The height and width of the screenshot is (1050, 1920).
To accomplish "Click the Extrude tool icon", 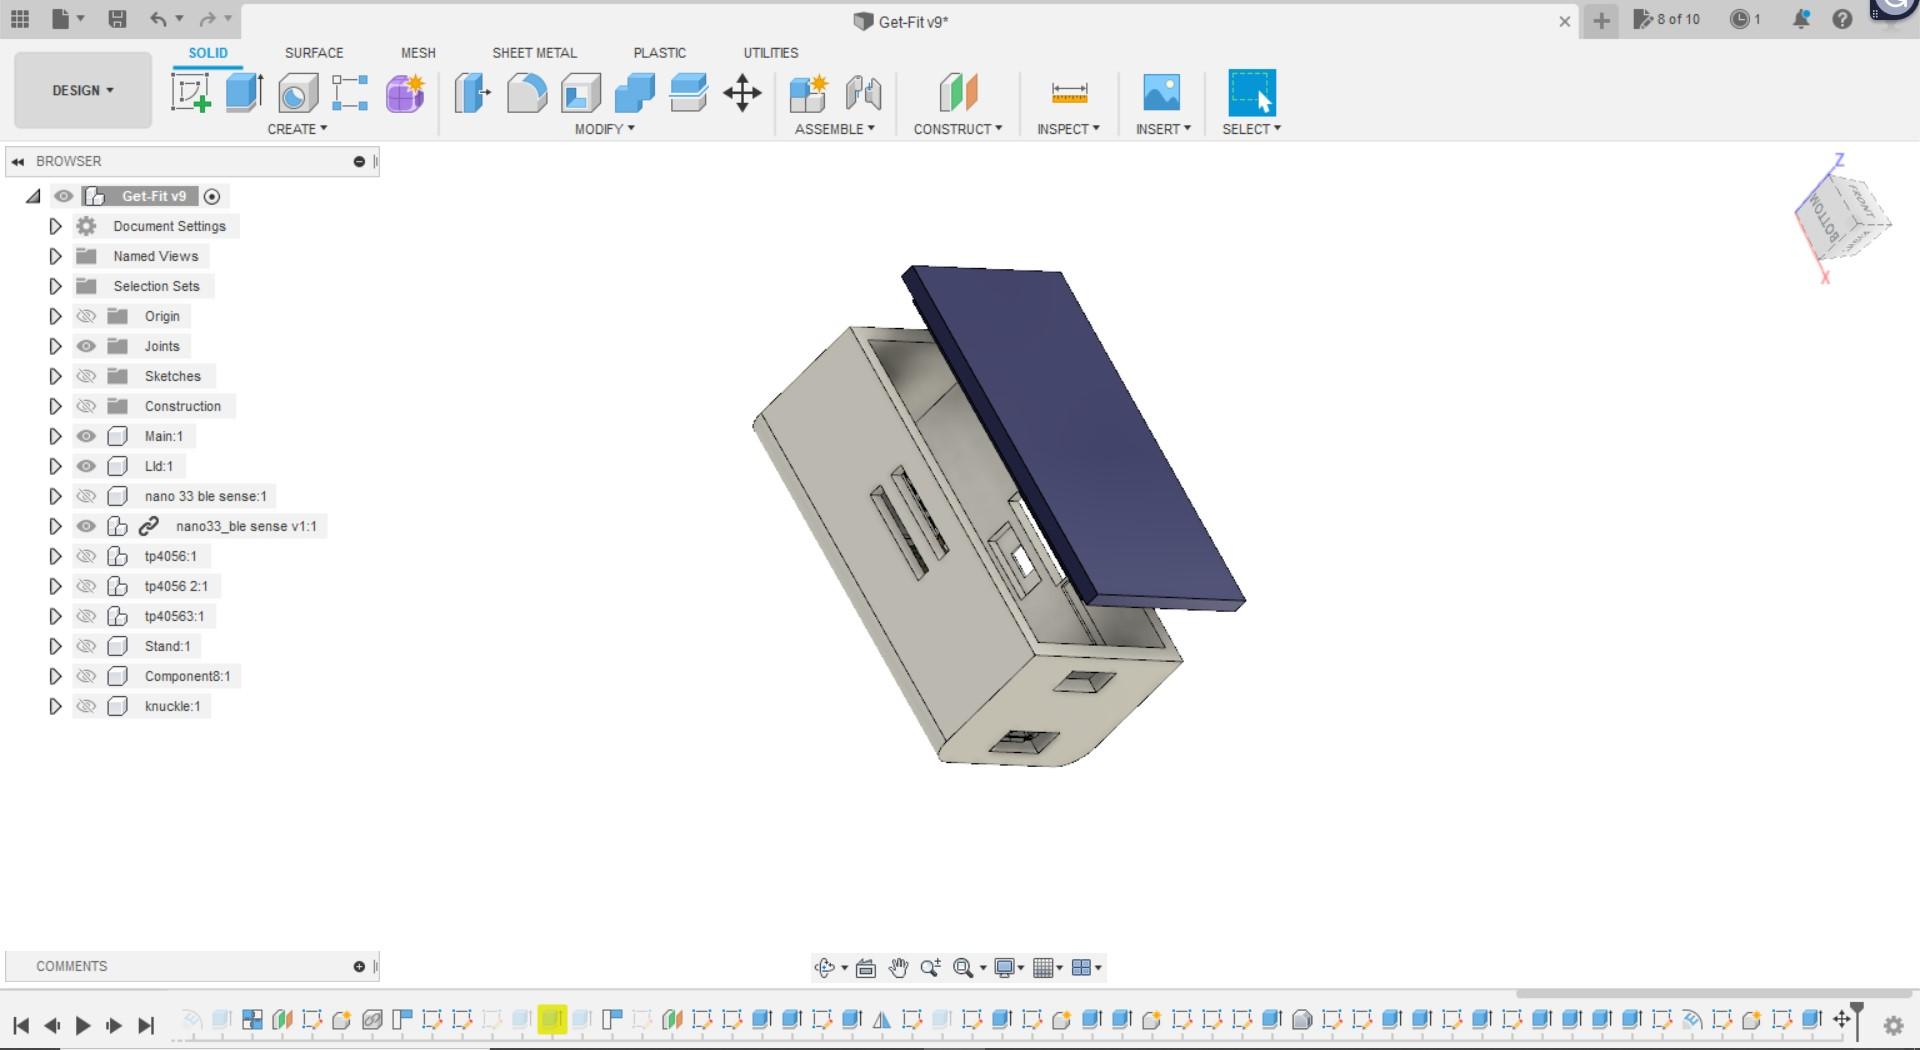I will click(244, 93).
